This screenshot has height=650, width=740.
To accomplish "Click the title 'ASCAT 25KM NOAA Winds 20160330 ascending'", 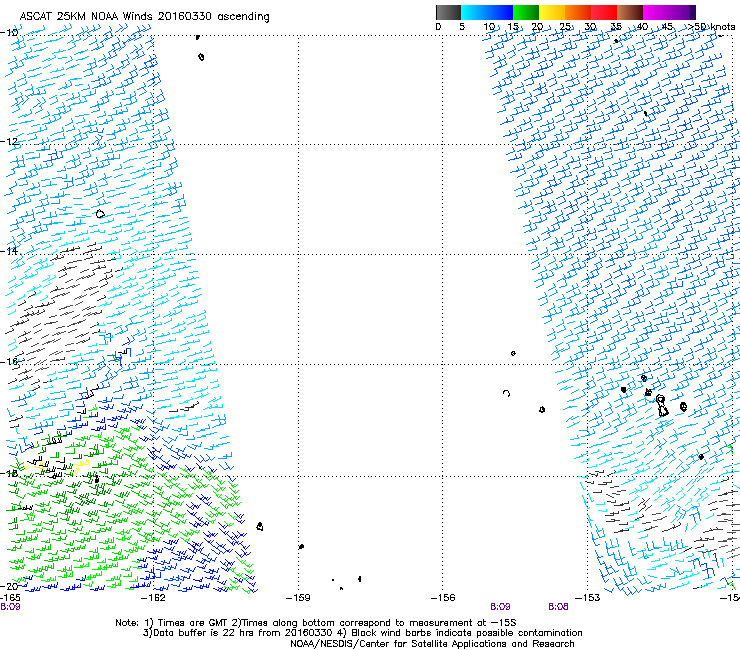I will coord(144,17).
